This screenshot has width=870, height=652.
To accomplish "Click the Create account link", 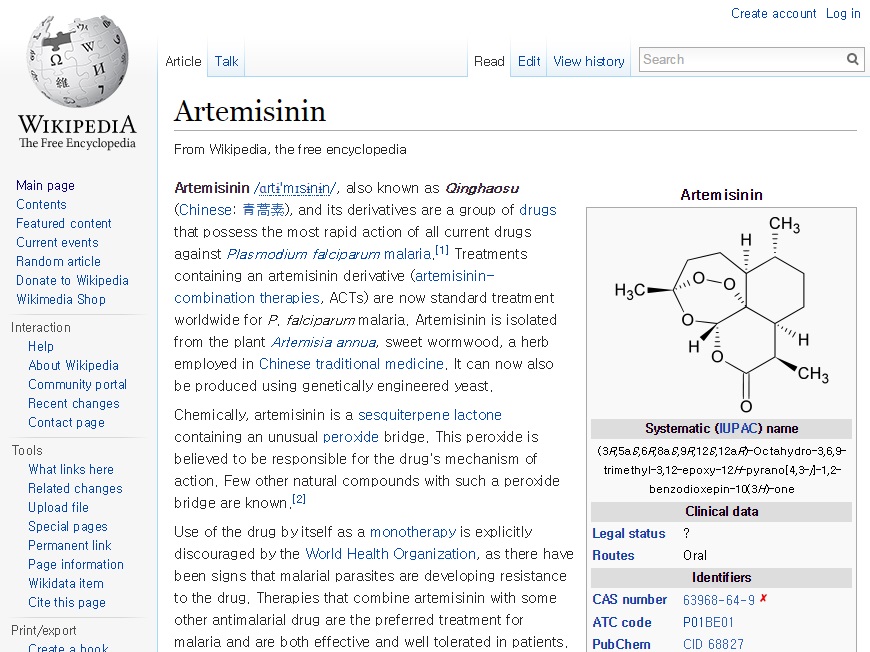I will click(773, 13).
